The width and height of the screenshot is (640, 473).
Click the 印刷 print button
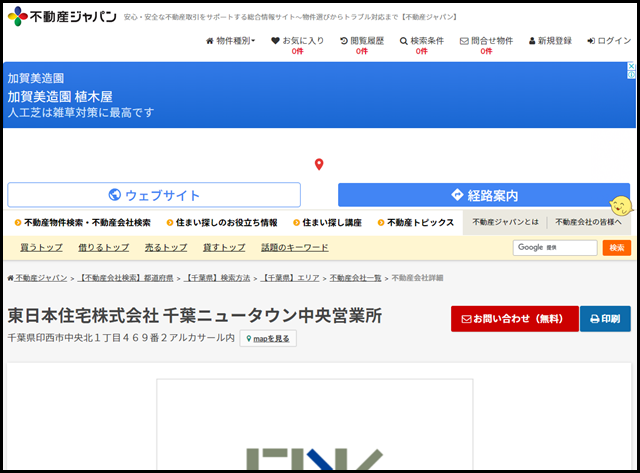605,319
